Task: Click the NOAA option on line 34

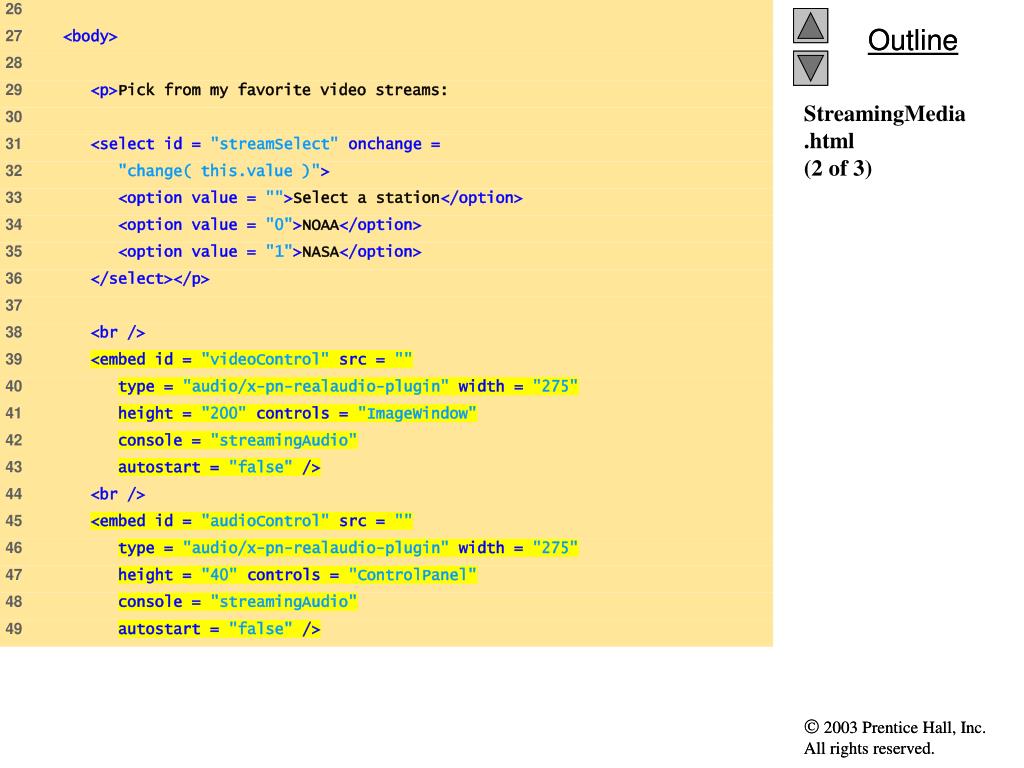Action: (x=320, y=225)
